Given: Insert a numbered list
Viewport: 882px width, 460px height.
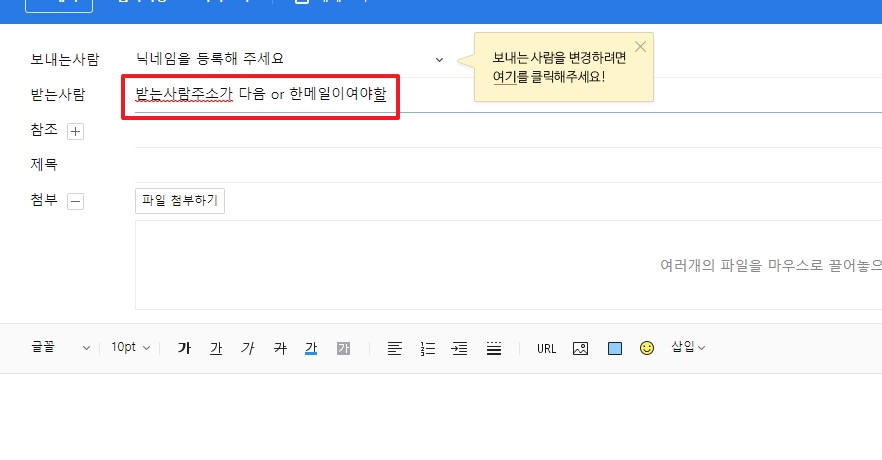Looking at the screenshot, I should coord(428,349).
